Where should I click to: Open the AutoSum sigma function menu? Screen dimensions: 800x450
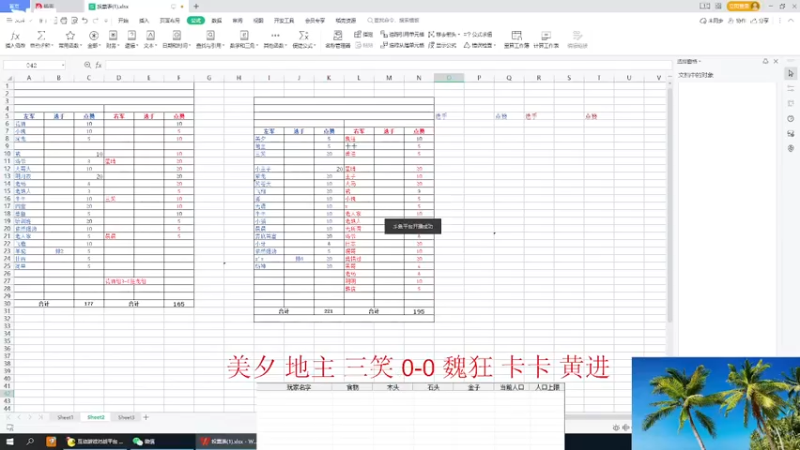41,39
